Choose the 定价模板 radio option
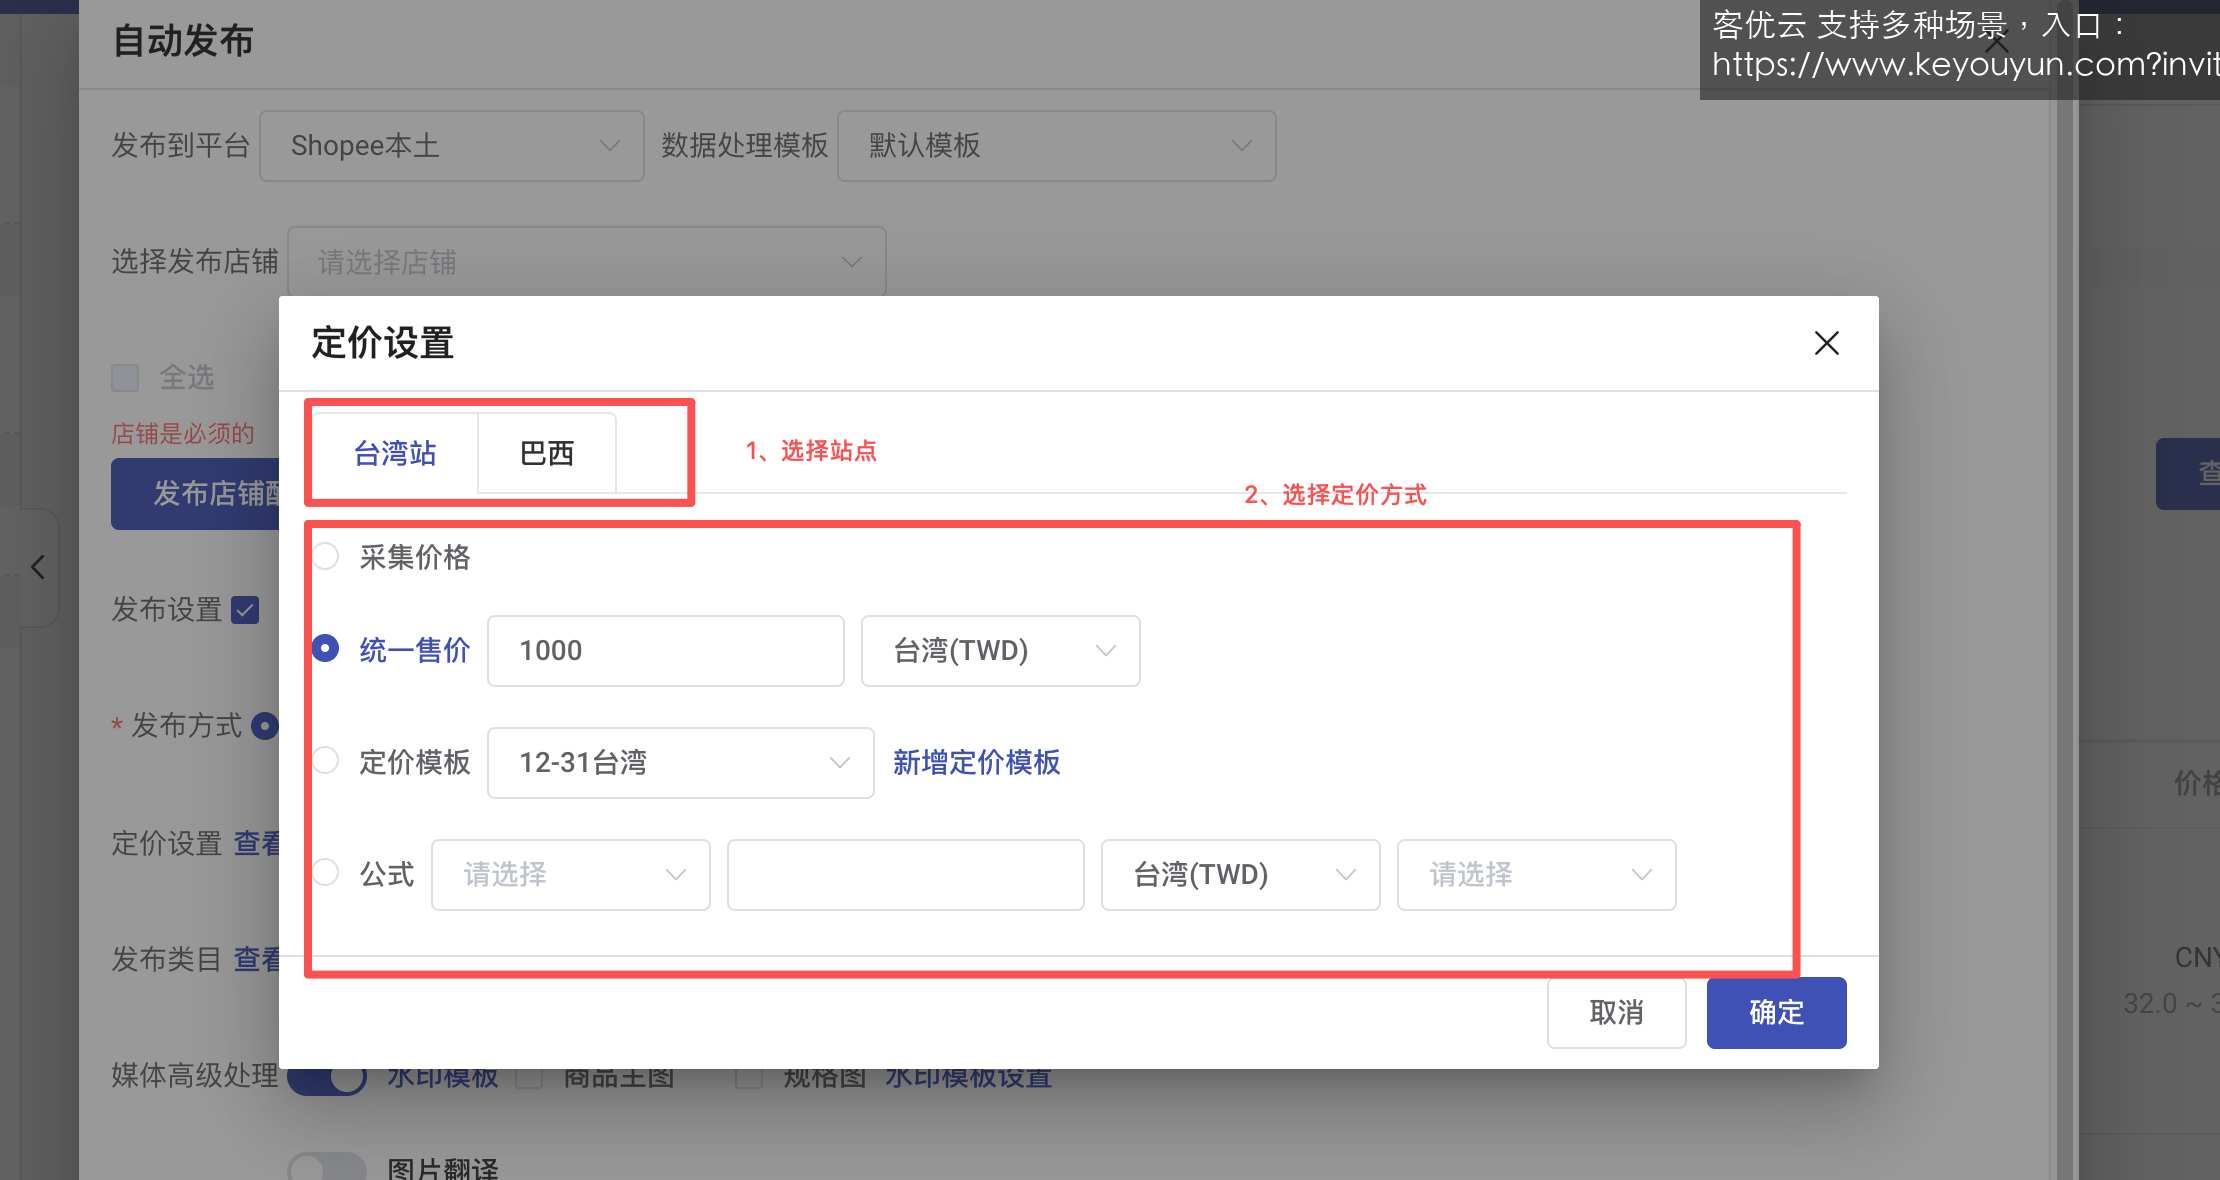Viewport: 2220px width, 1180px height. click(326, 761)
